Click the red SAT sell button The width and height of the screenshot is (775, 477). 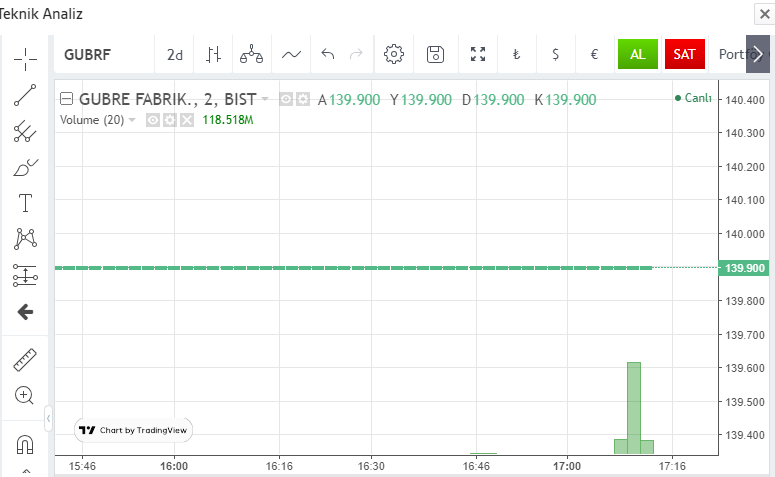point(685,54)
